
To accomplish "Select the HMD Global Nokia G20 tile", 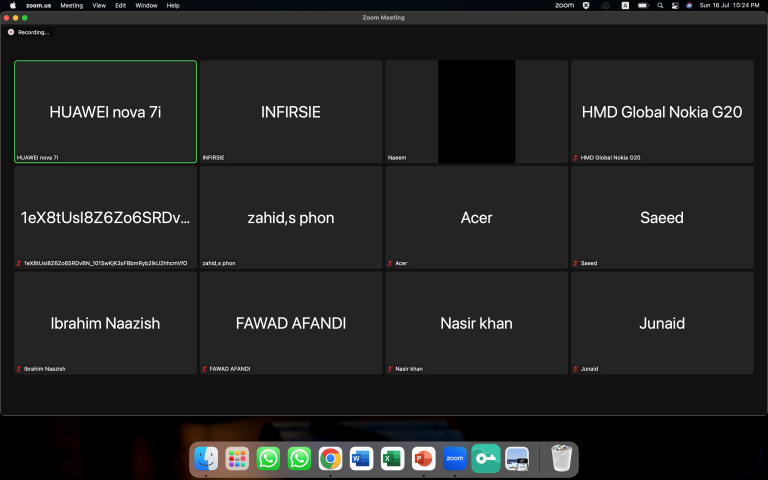I will pos(662,112).
